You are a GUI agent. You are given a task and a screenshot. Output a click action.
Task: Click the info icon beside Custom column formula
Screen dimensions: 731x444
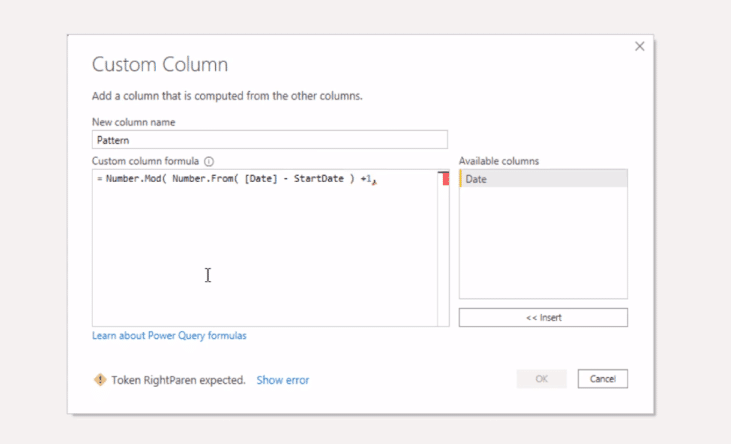click(209, 161)
